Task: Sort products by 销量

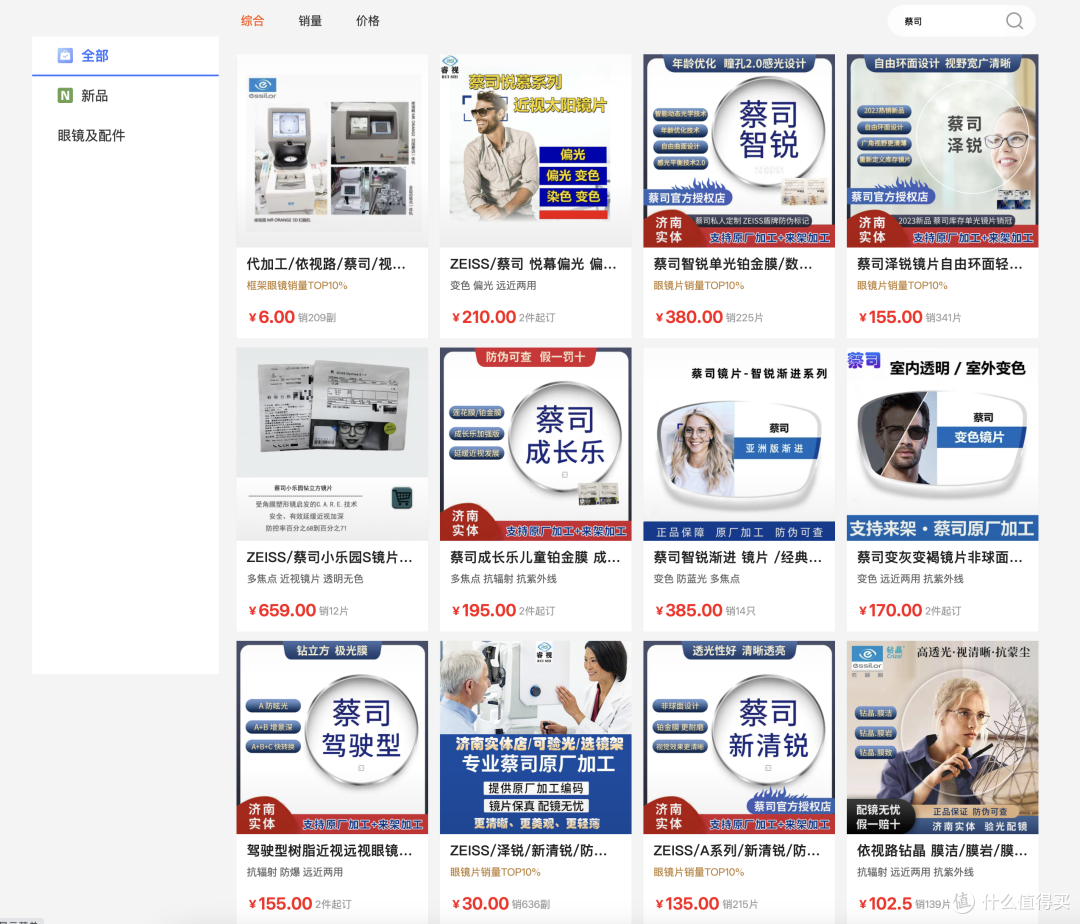Action: [310, 21]
